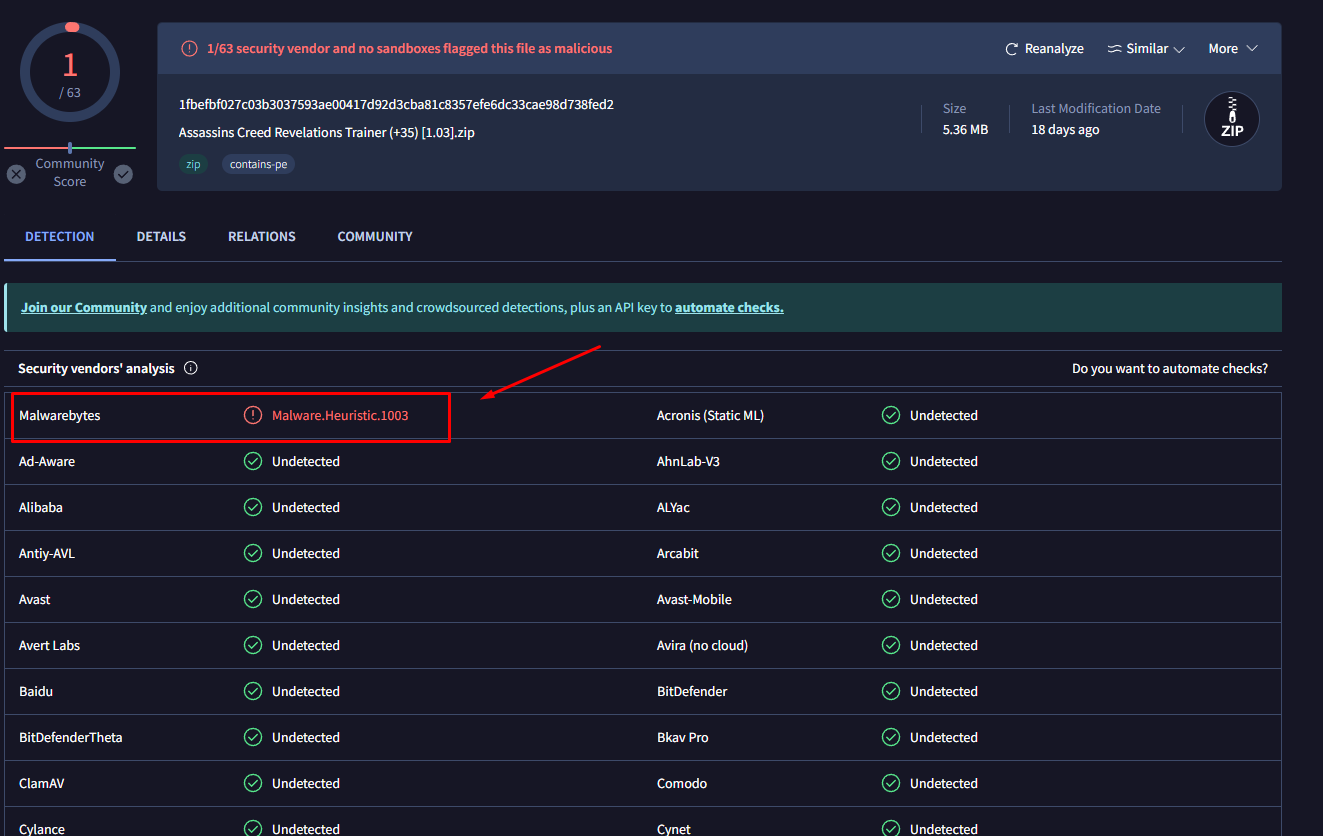Click the Ad-Aware undetected check icon
Image resolution: width=1323 pixels, height=836 pixels.
tap(253, 461)
